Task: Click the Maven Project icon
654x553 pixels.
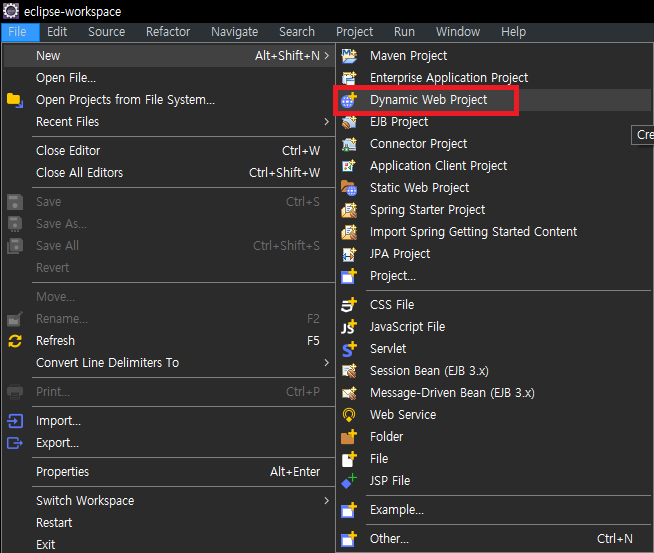Action: [349, 55]
